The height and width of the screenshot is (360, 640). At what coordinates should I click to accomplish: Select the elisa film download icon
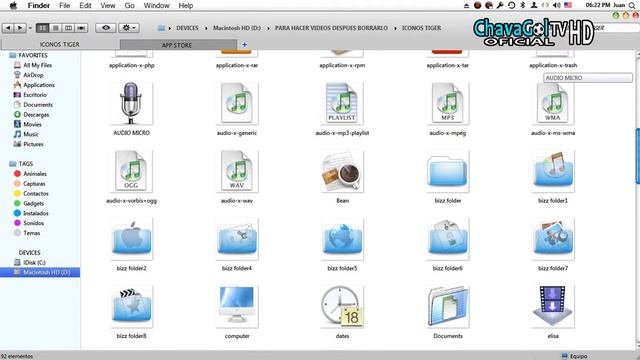pyautogui.click(x=553, y=307)
